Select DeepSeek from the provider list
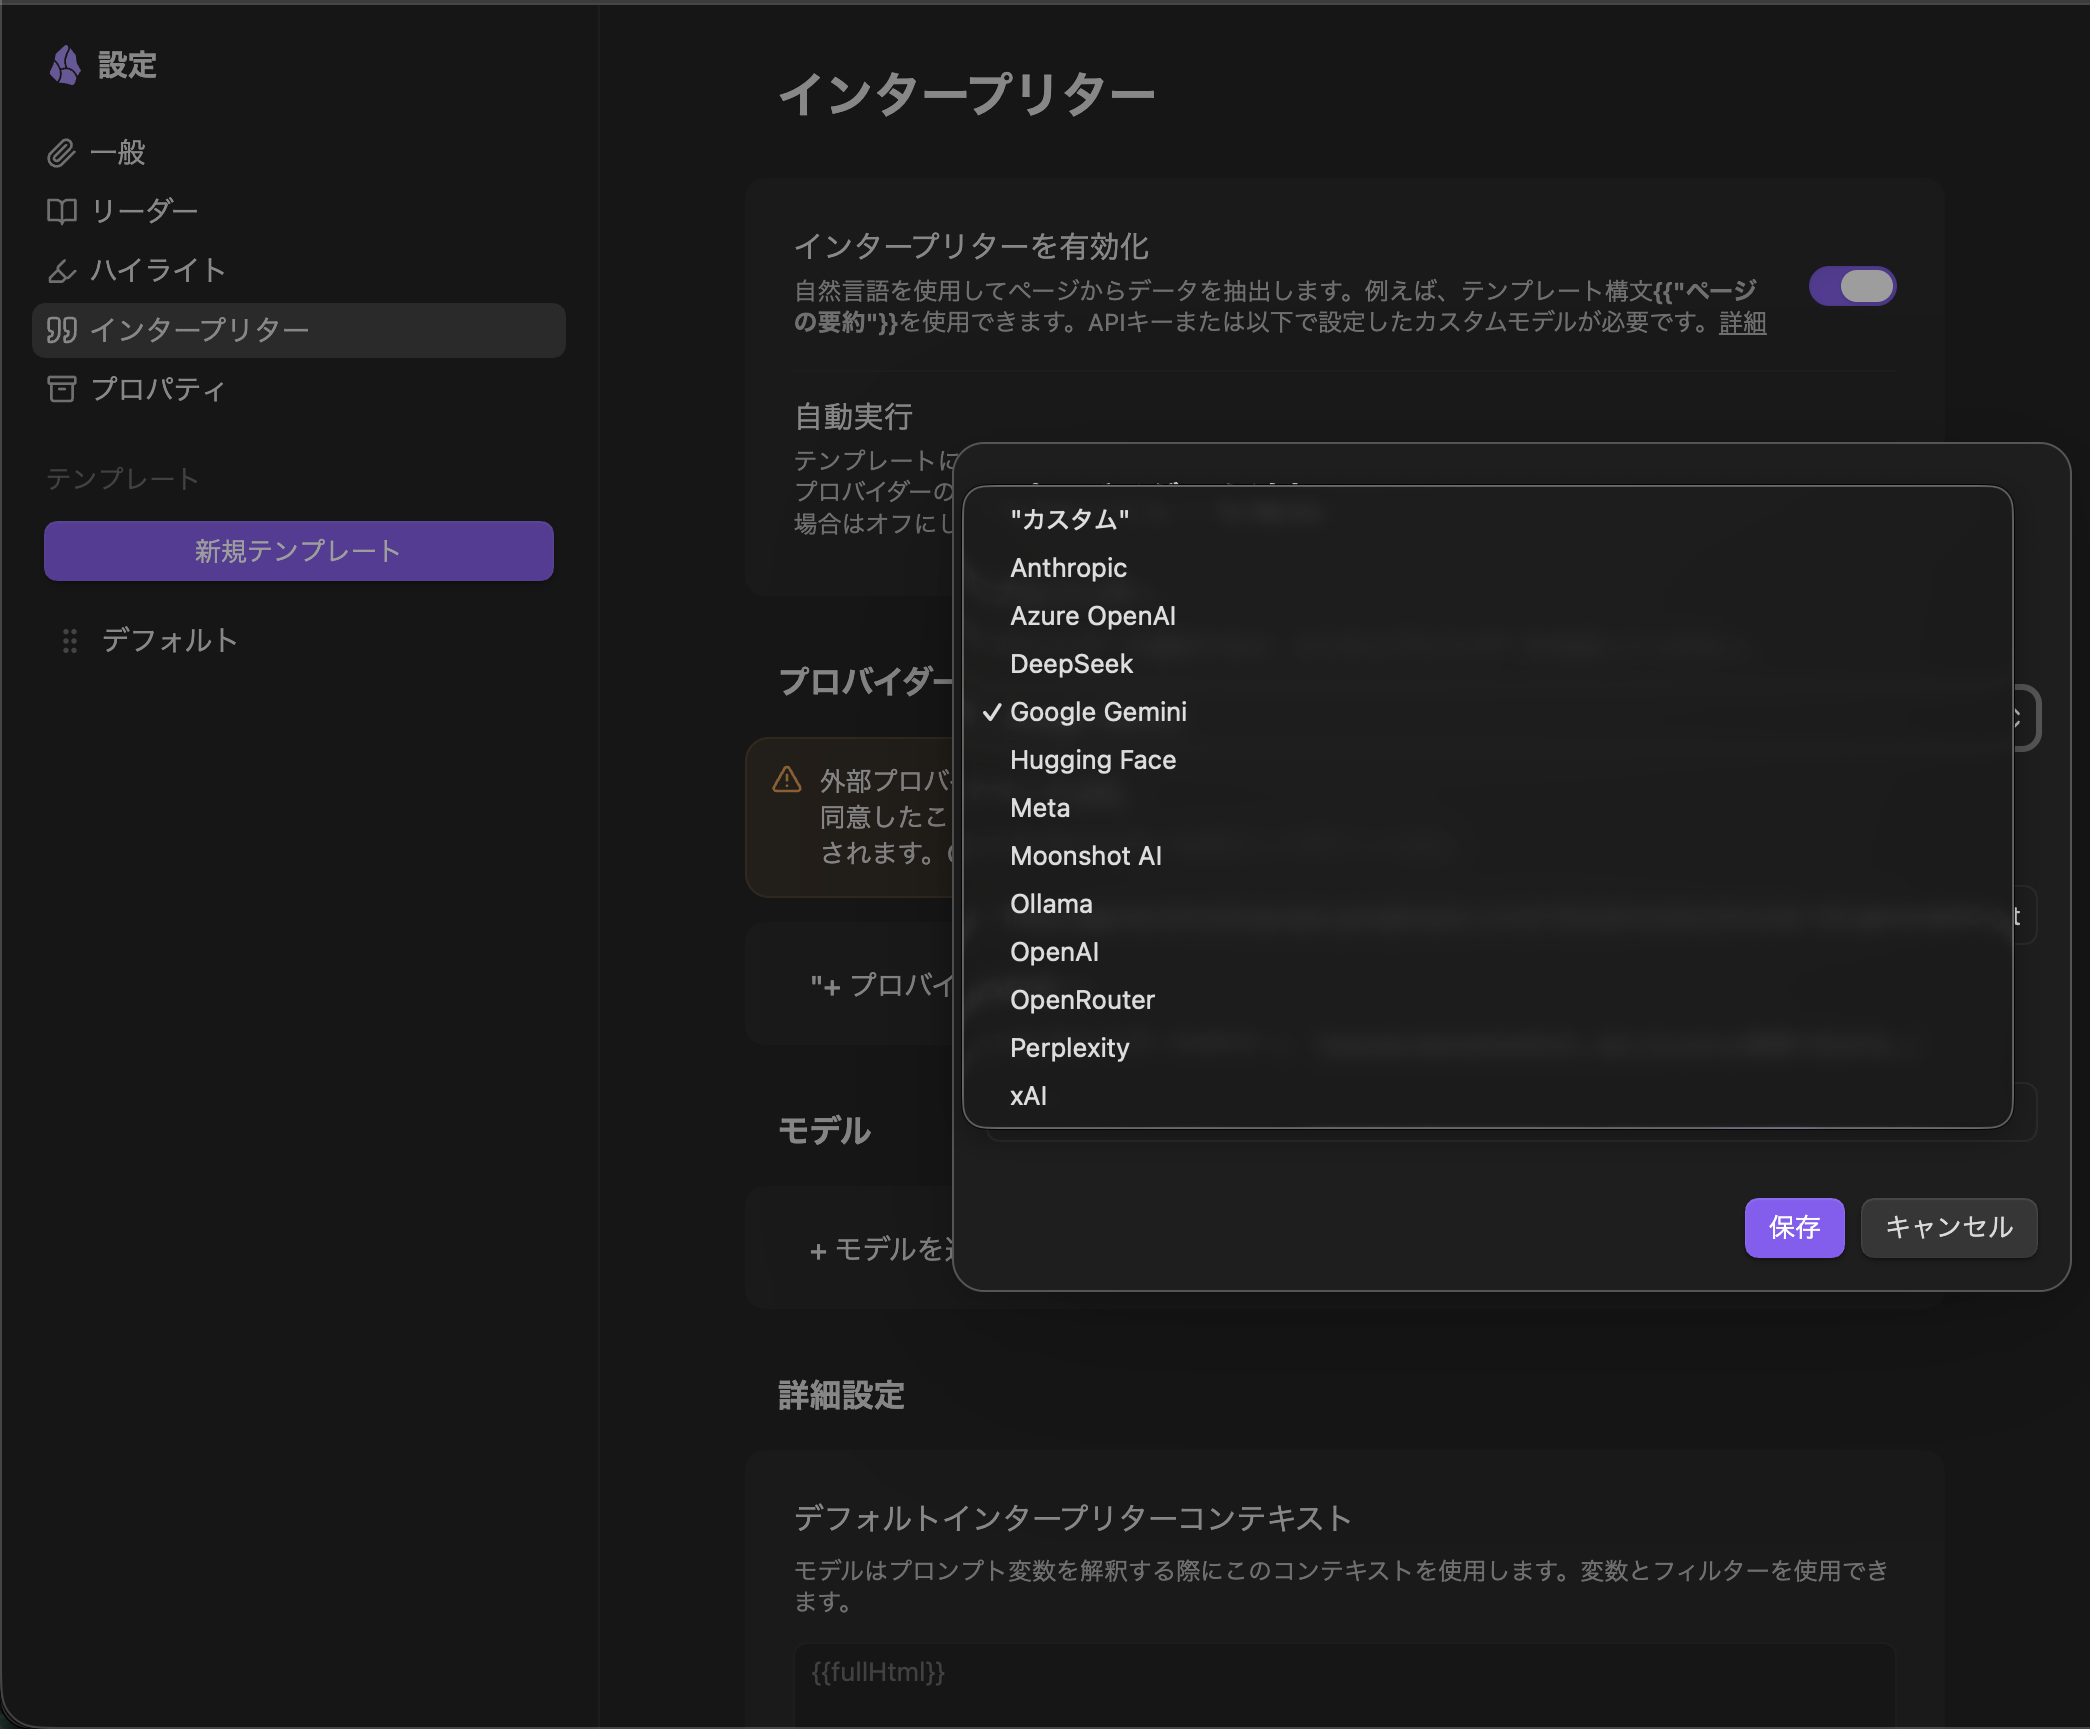Viewport: 2090px width, 1729px height. [x=1487, y=664]
